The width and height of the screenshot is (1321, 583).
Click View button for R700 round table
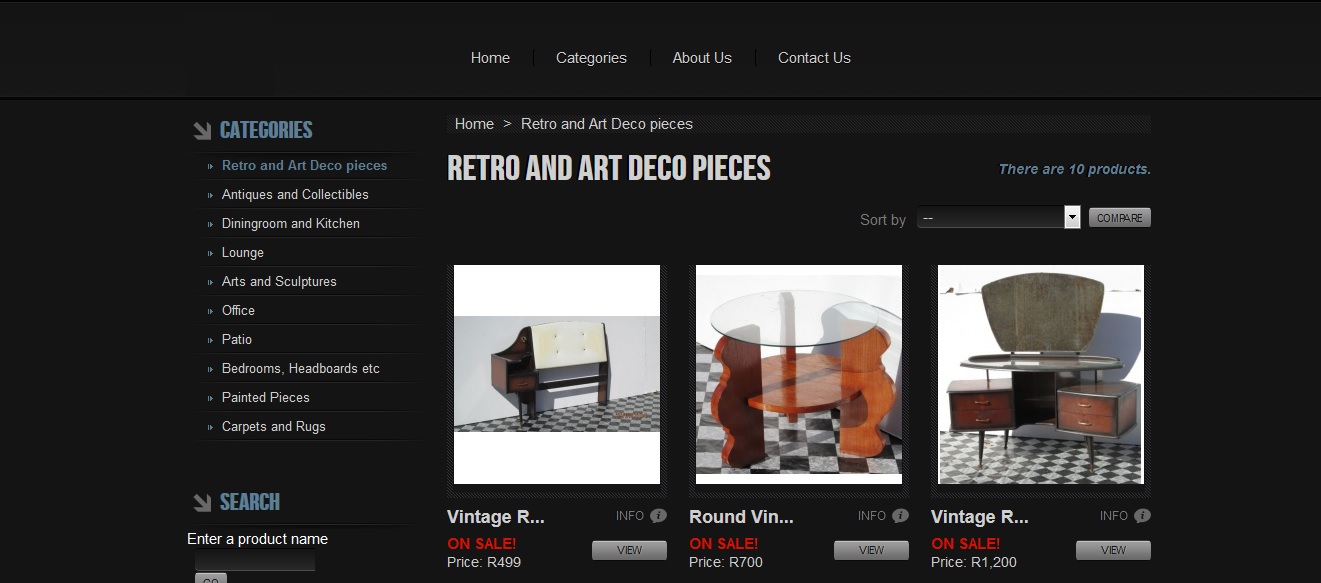click(x=872, y=550)
